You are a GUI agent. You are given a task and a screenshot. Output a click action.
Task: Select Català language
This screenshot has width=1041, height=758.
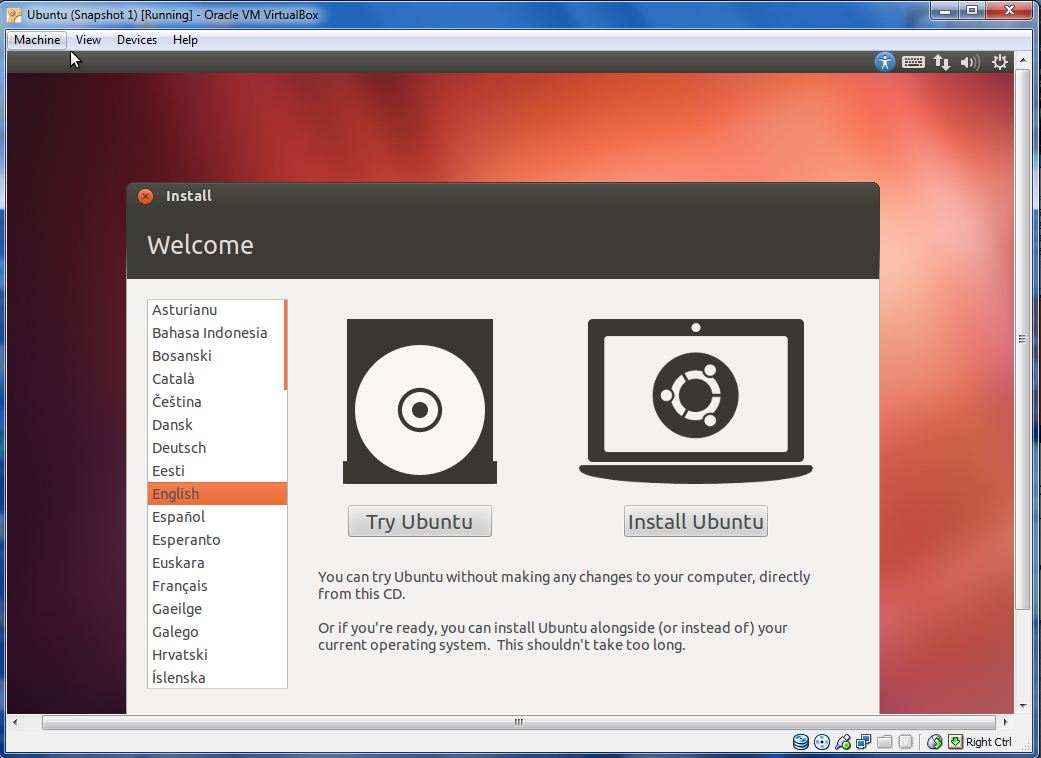pyautogui.click(x=216, y=379)
